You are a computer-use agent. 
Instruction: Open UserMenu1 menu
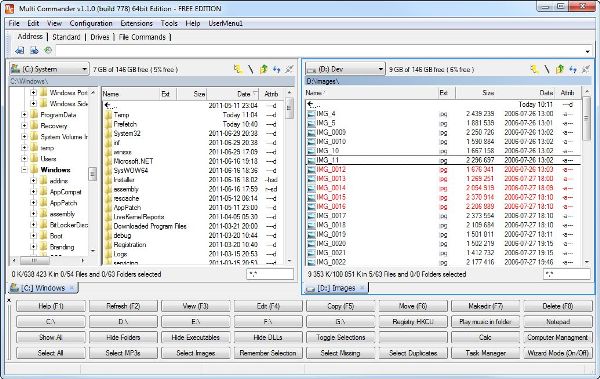click(x=225, y=23)
